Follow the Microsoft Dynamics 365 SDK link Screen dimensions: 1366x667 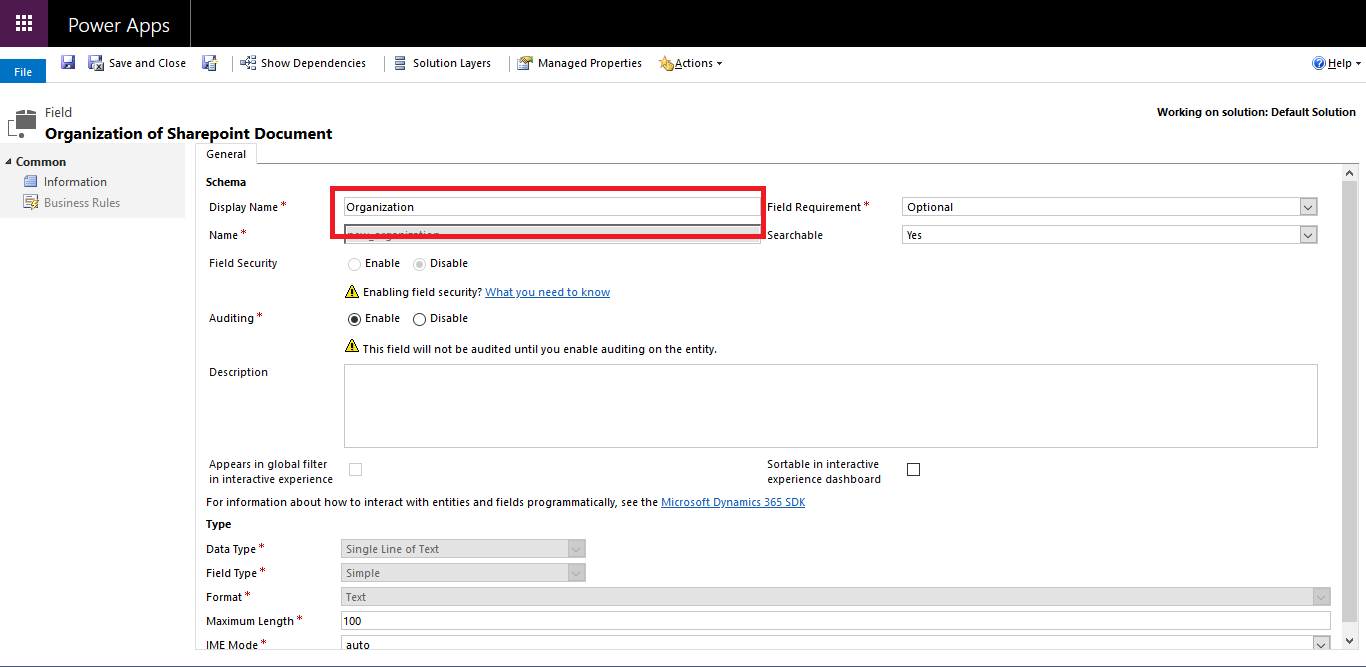point(733,501)
